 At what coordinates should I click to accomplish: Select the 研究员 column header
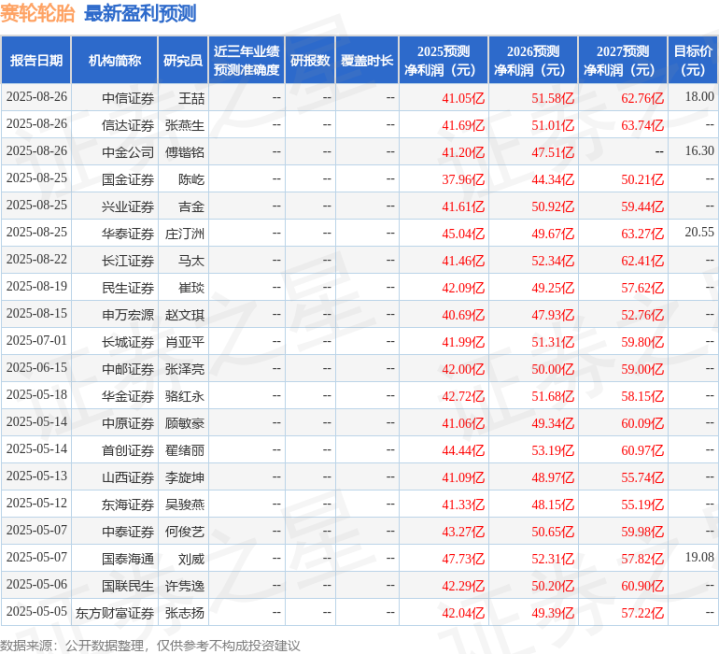point(183,60)
